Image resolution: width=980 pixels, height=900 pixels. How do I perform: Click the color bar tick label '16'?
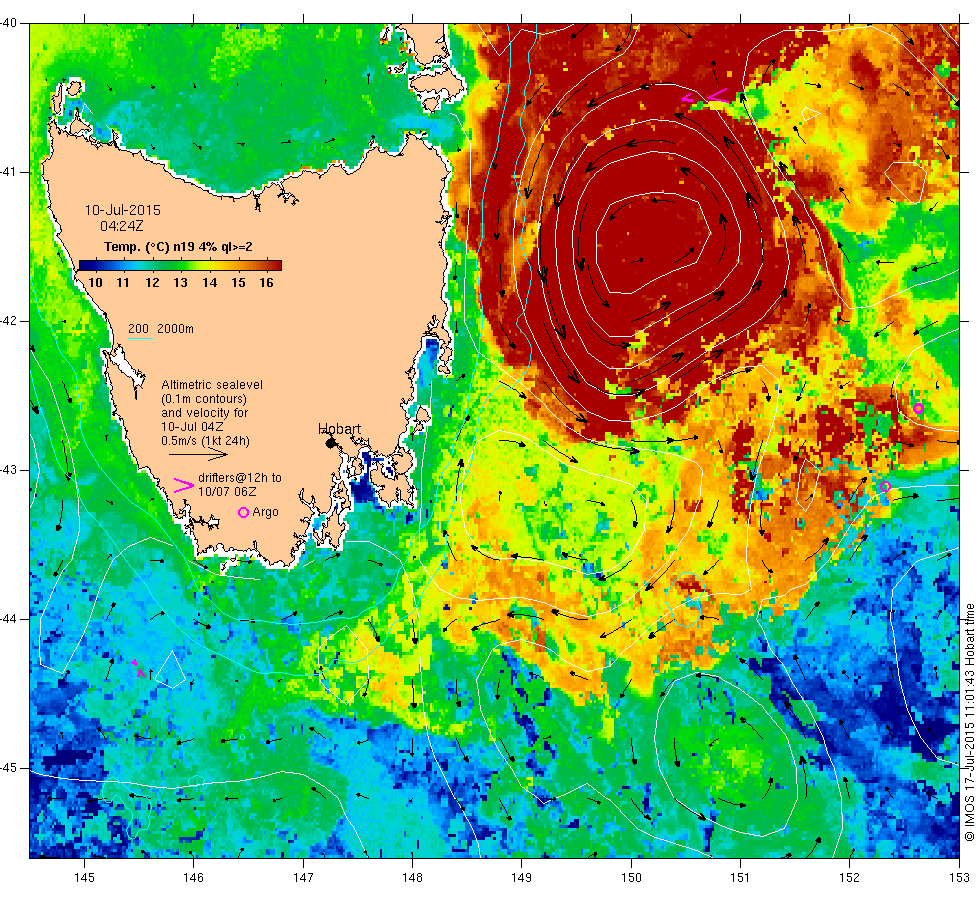click(x=267, y=282)
